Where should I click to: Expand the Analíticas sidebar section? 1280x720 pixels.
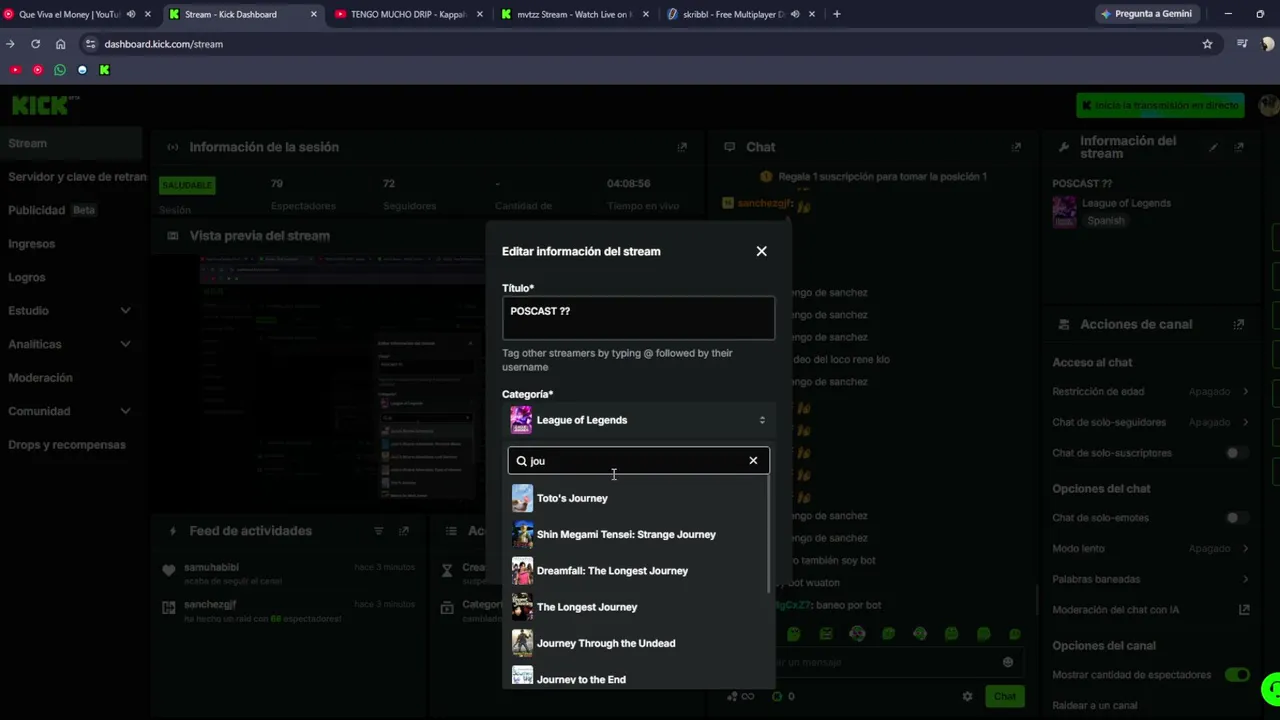point(69,344)
